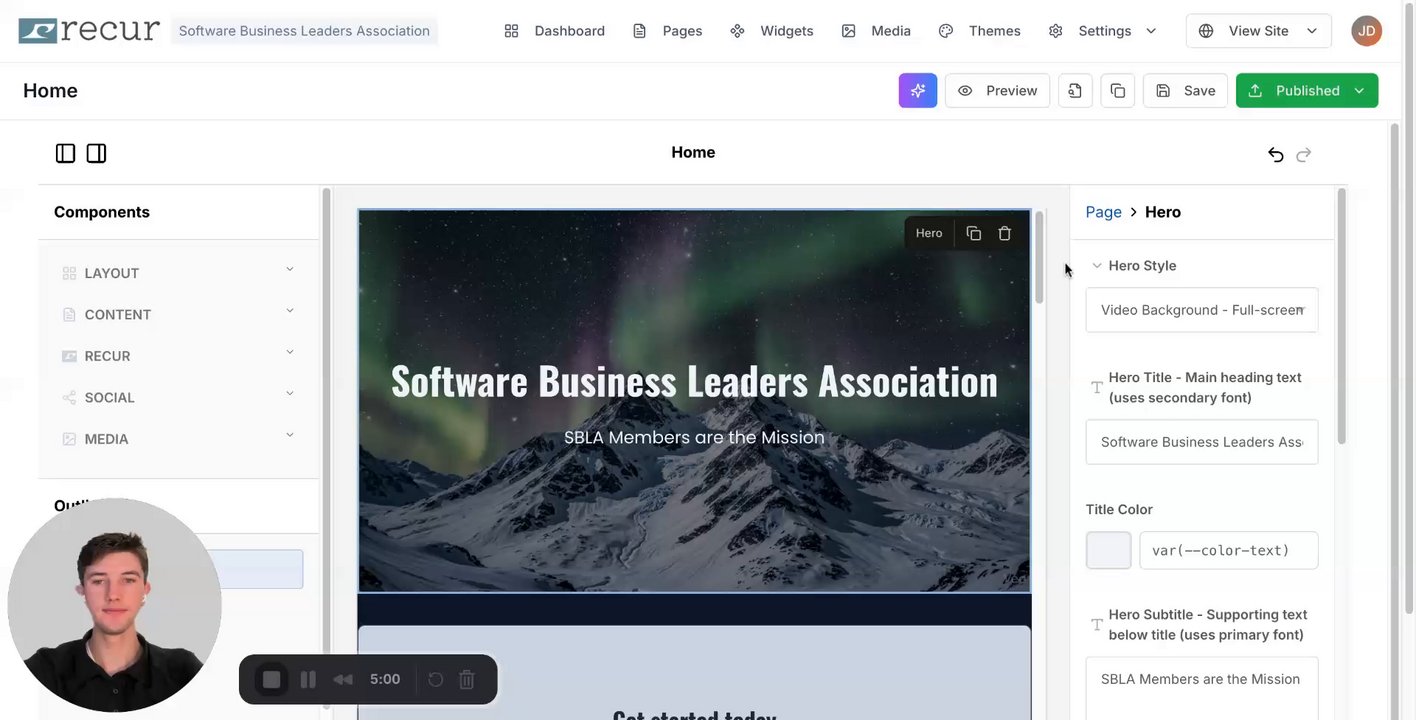
Task: Open the Dashboard page
Action: tap(555, 31)
